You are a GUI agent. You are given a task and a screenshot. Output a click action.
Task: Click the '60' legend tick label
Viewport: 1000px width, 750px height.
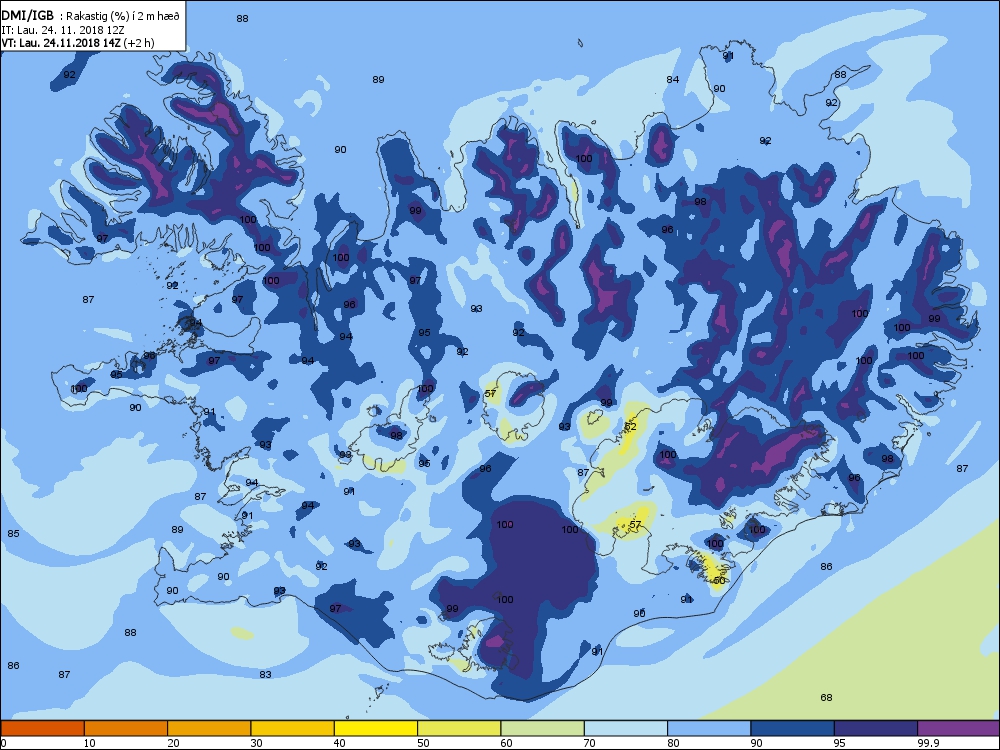pos(506,743)
